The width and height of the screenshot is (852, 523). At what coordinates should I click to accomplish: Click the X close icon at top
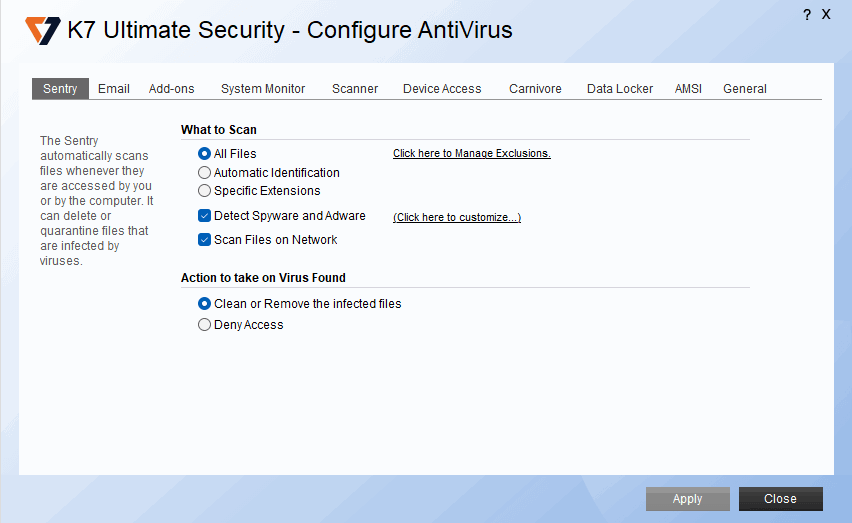coord(826,14)
